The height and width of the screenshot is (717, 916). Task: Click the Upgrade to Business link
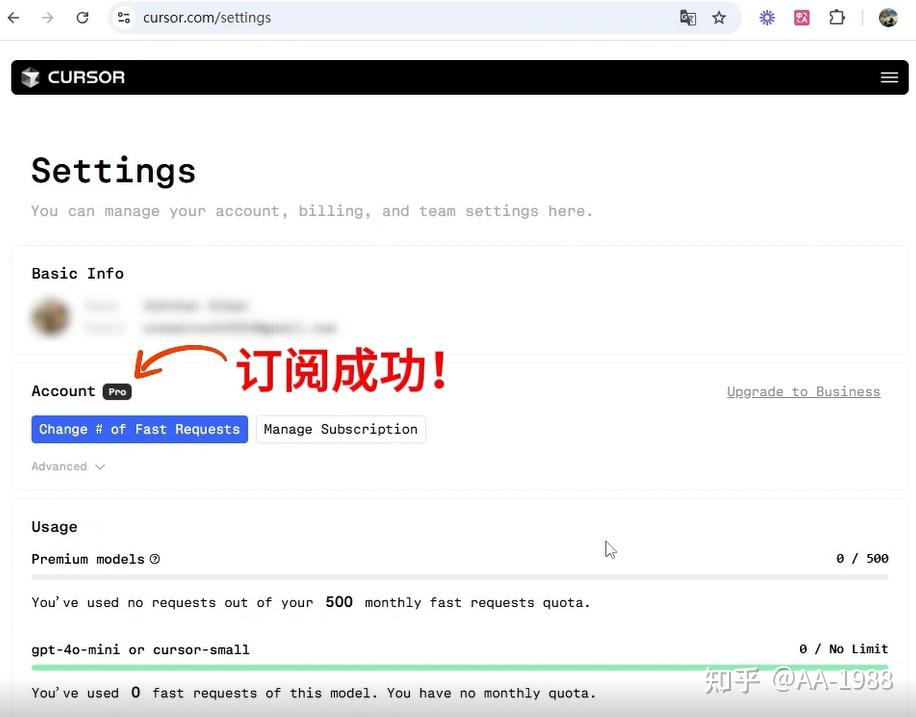[803, 391]
